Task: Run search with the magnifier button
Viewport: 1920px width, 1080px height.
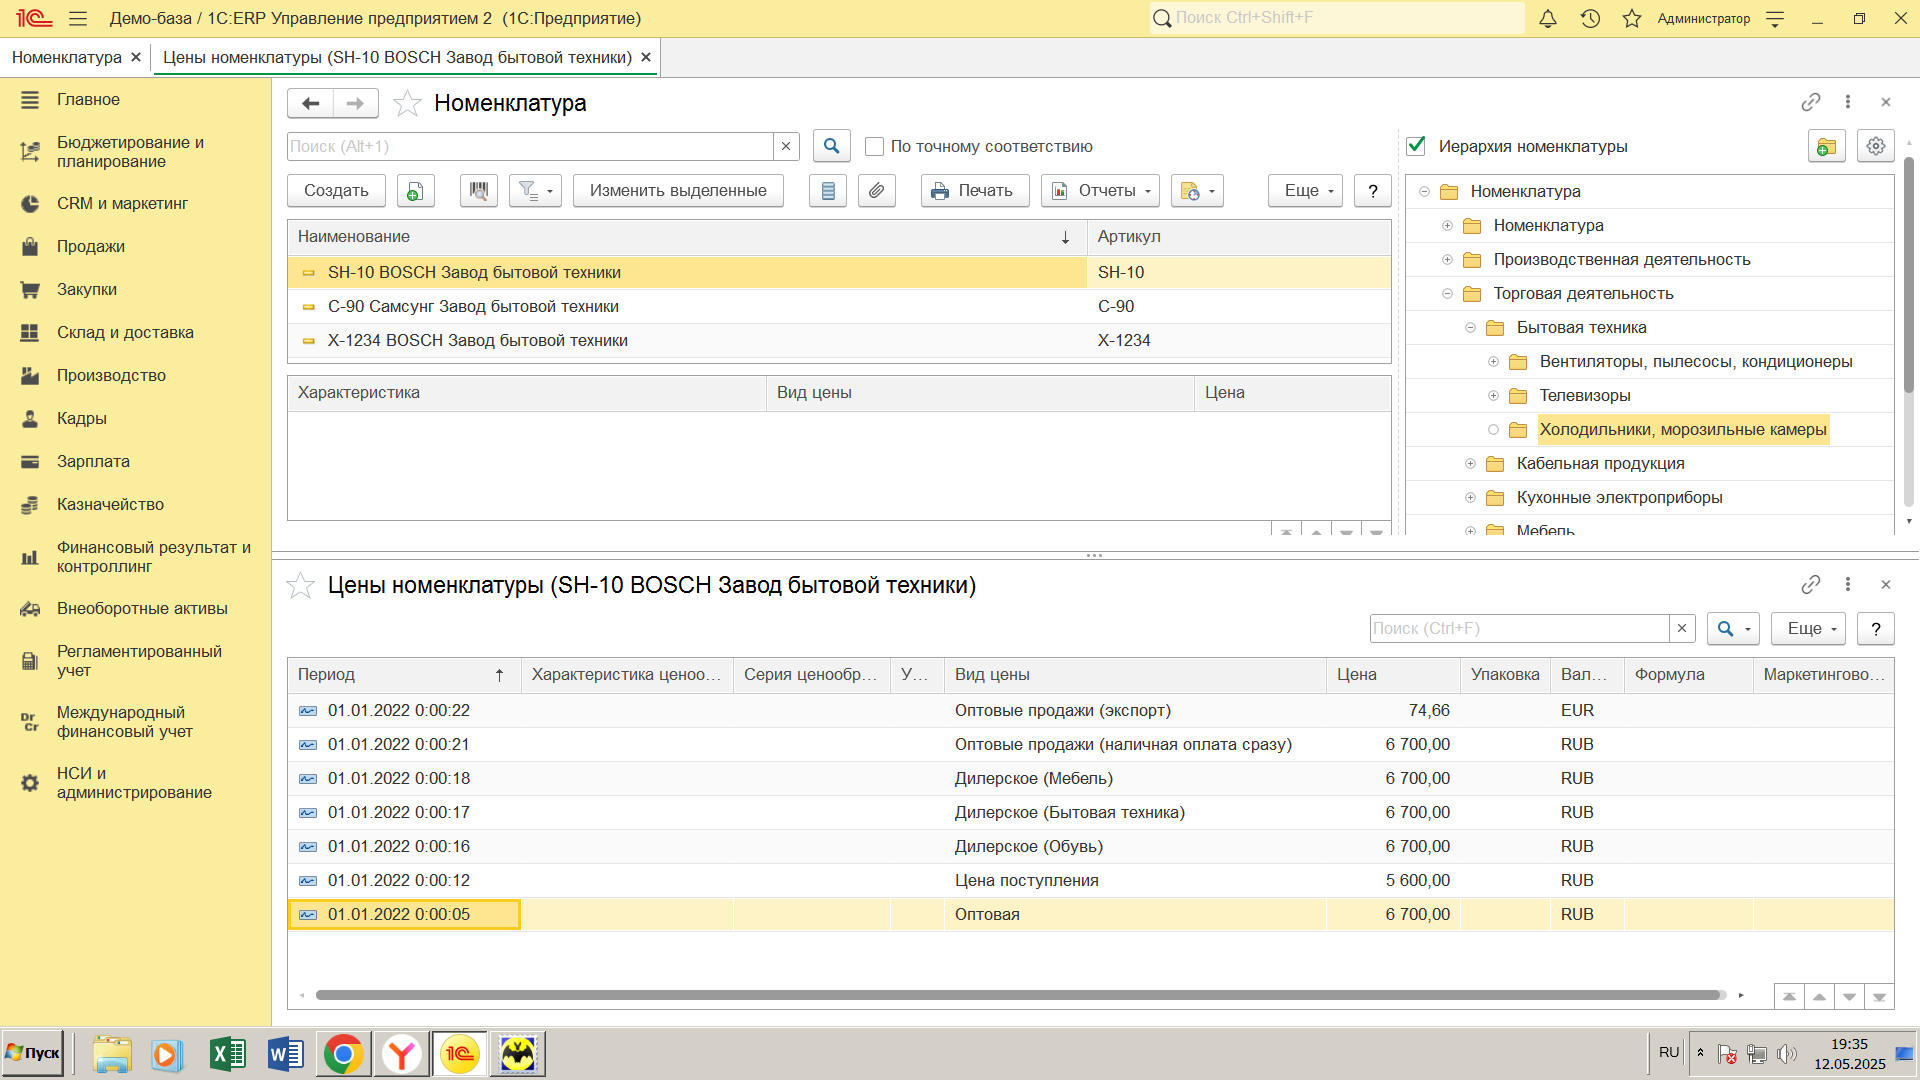Action: (831, 146)
